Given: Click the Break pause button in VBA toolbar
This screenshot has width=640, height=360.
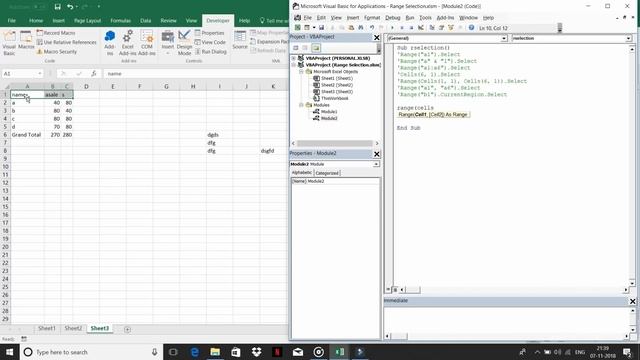Looking at the screenshot, I should click(x=402, y=27).
